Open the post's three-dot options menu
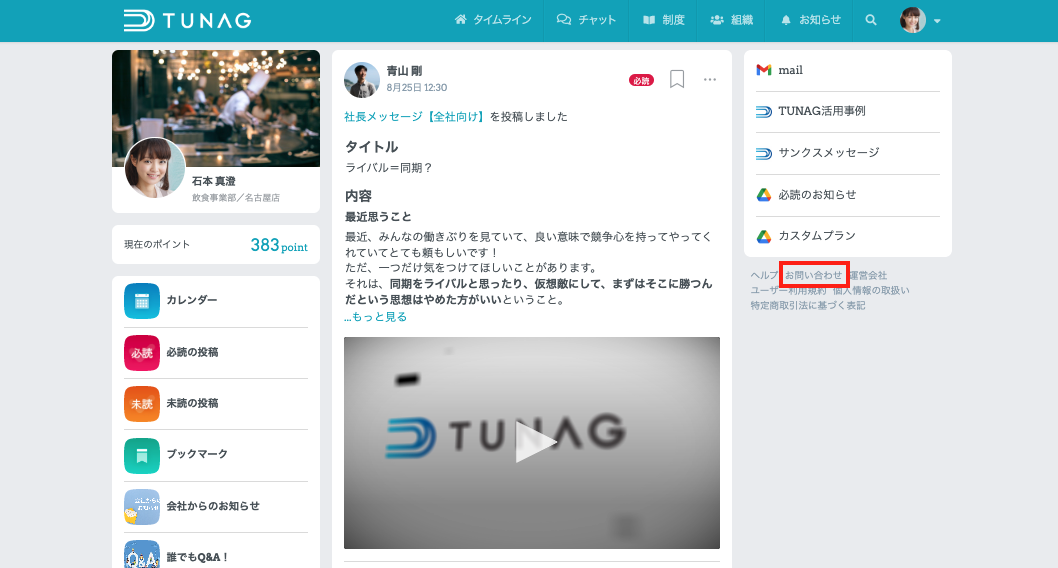Viewport: 1058px width, 568px height. tap(710, 80)
